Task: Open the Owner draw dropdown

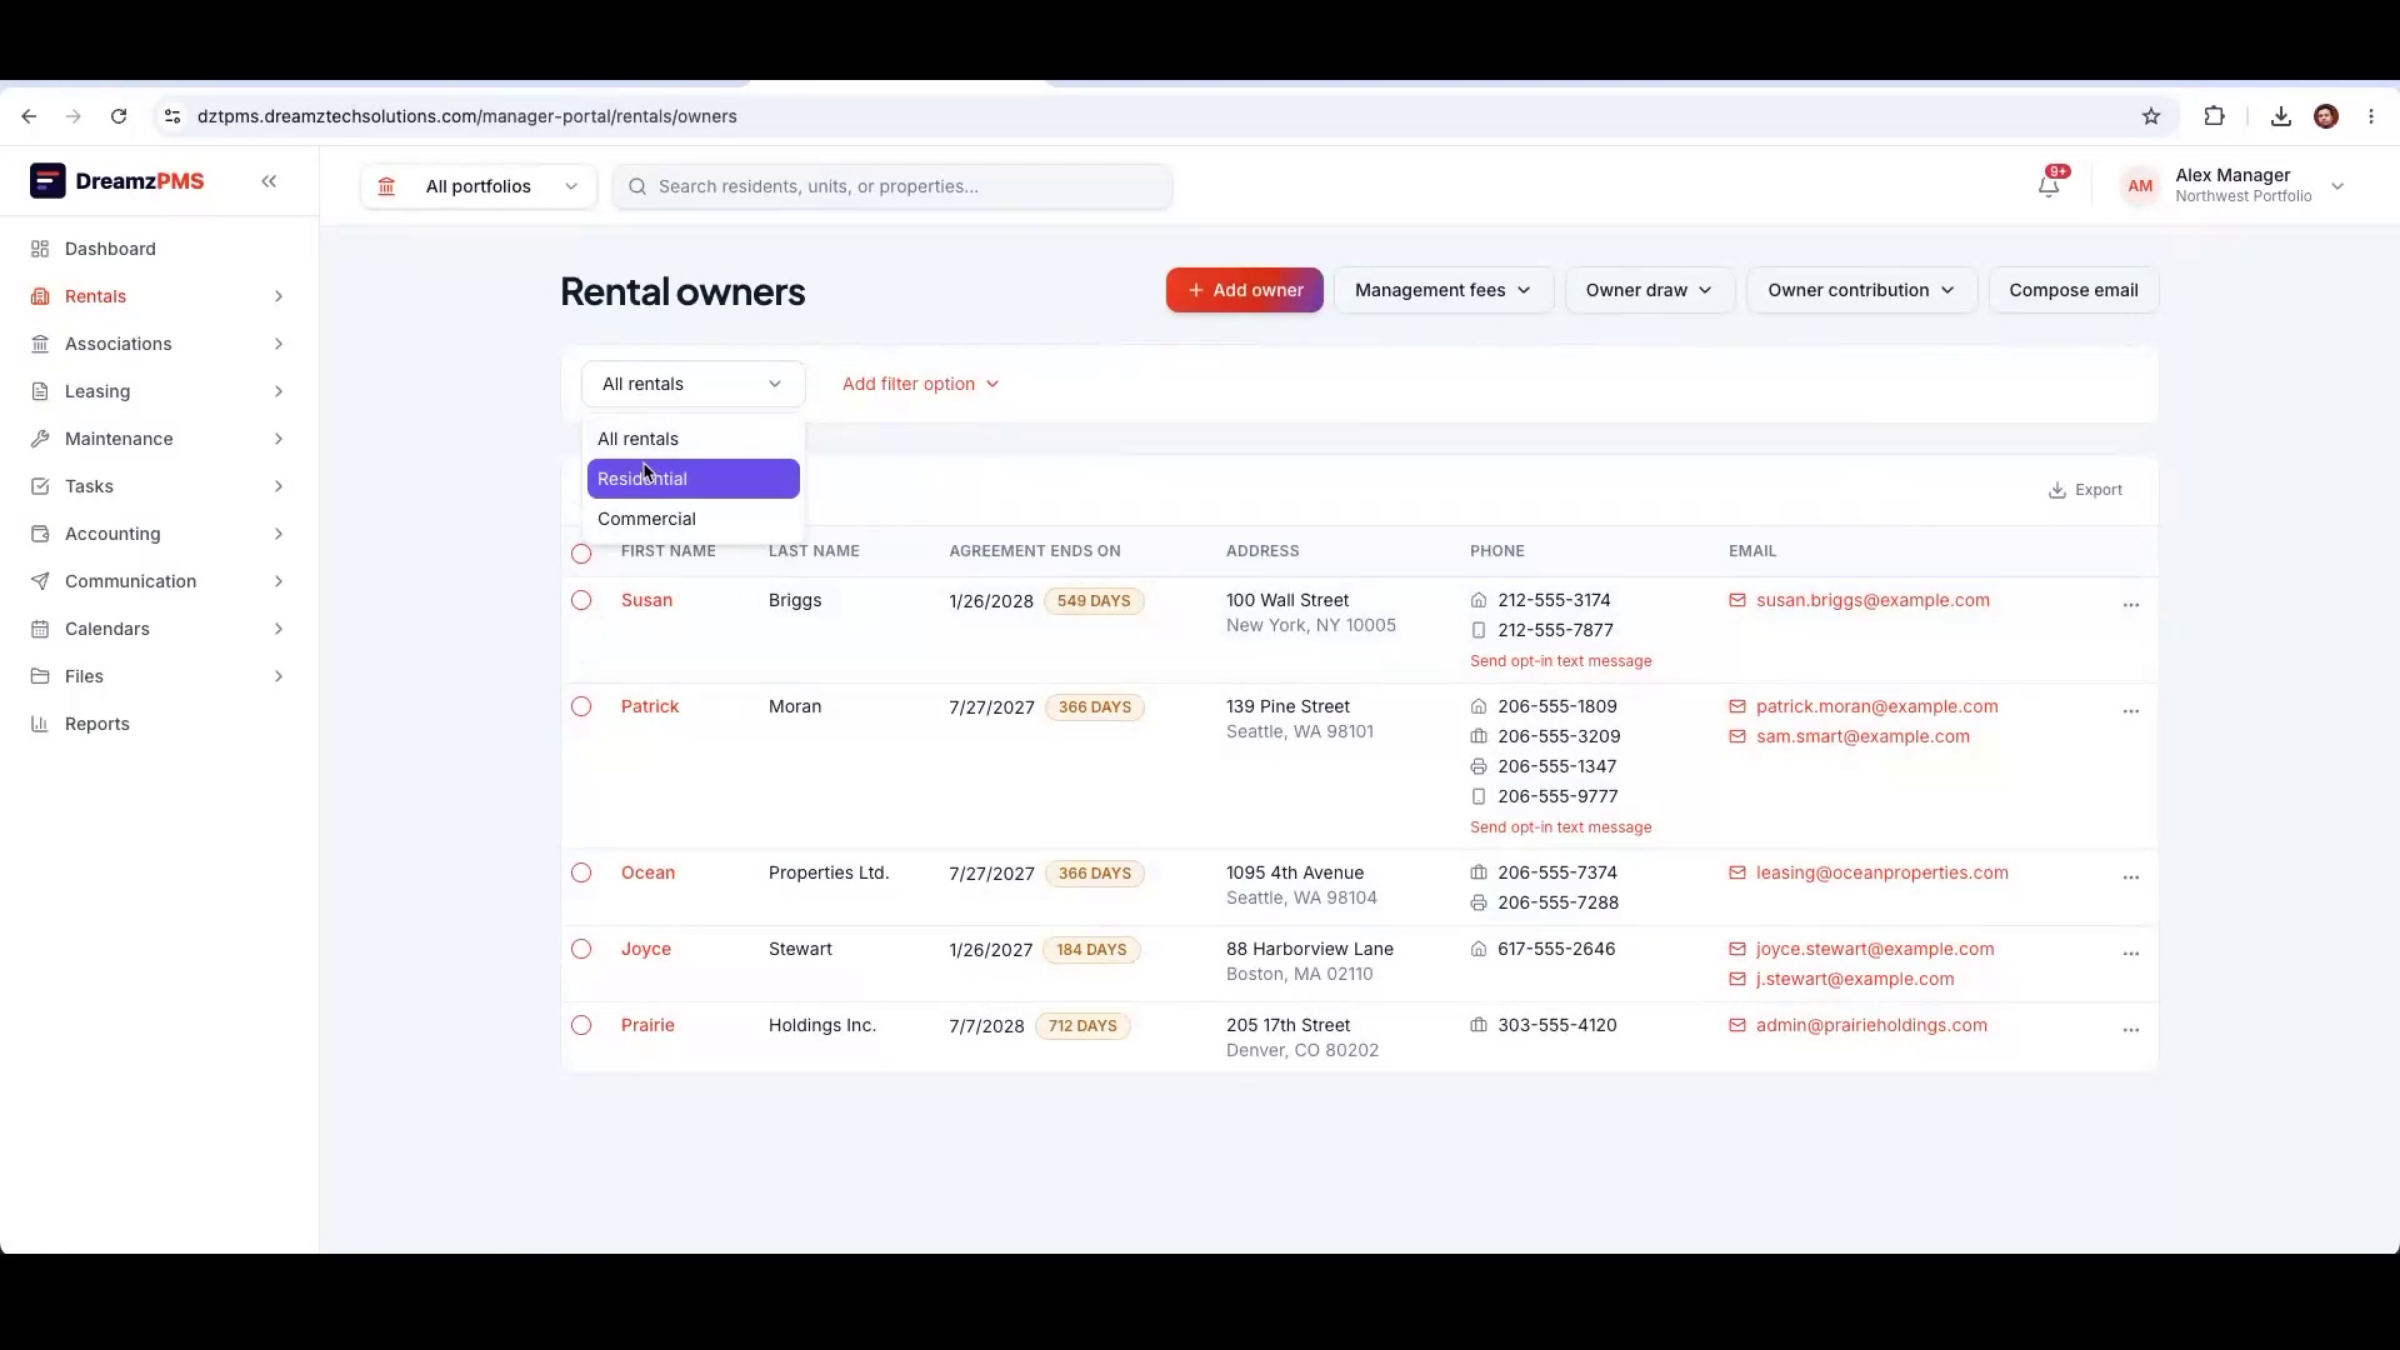Action: [1649, 290]
